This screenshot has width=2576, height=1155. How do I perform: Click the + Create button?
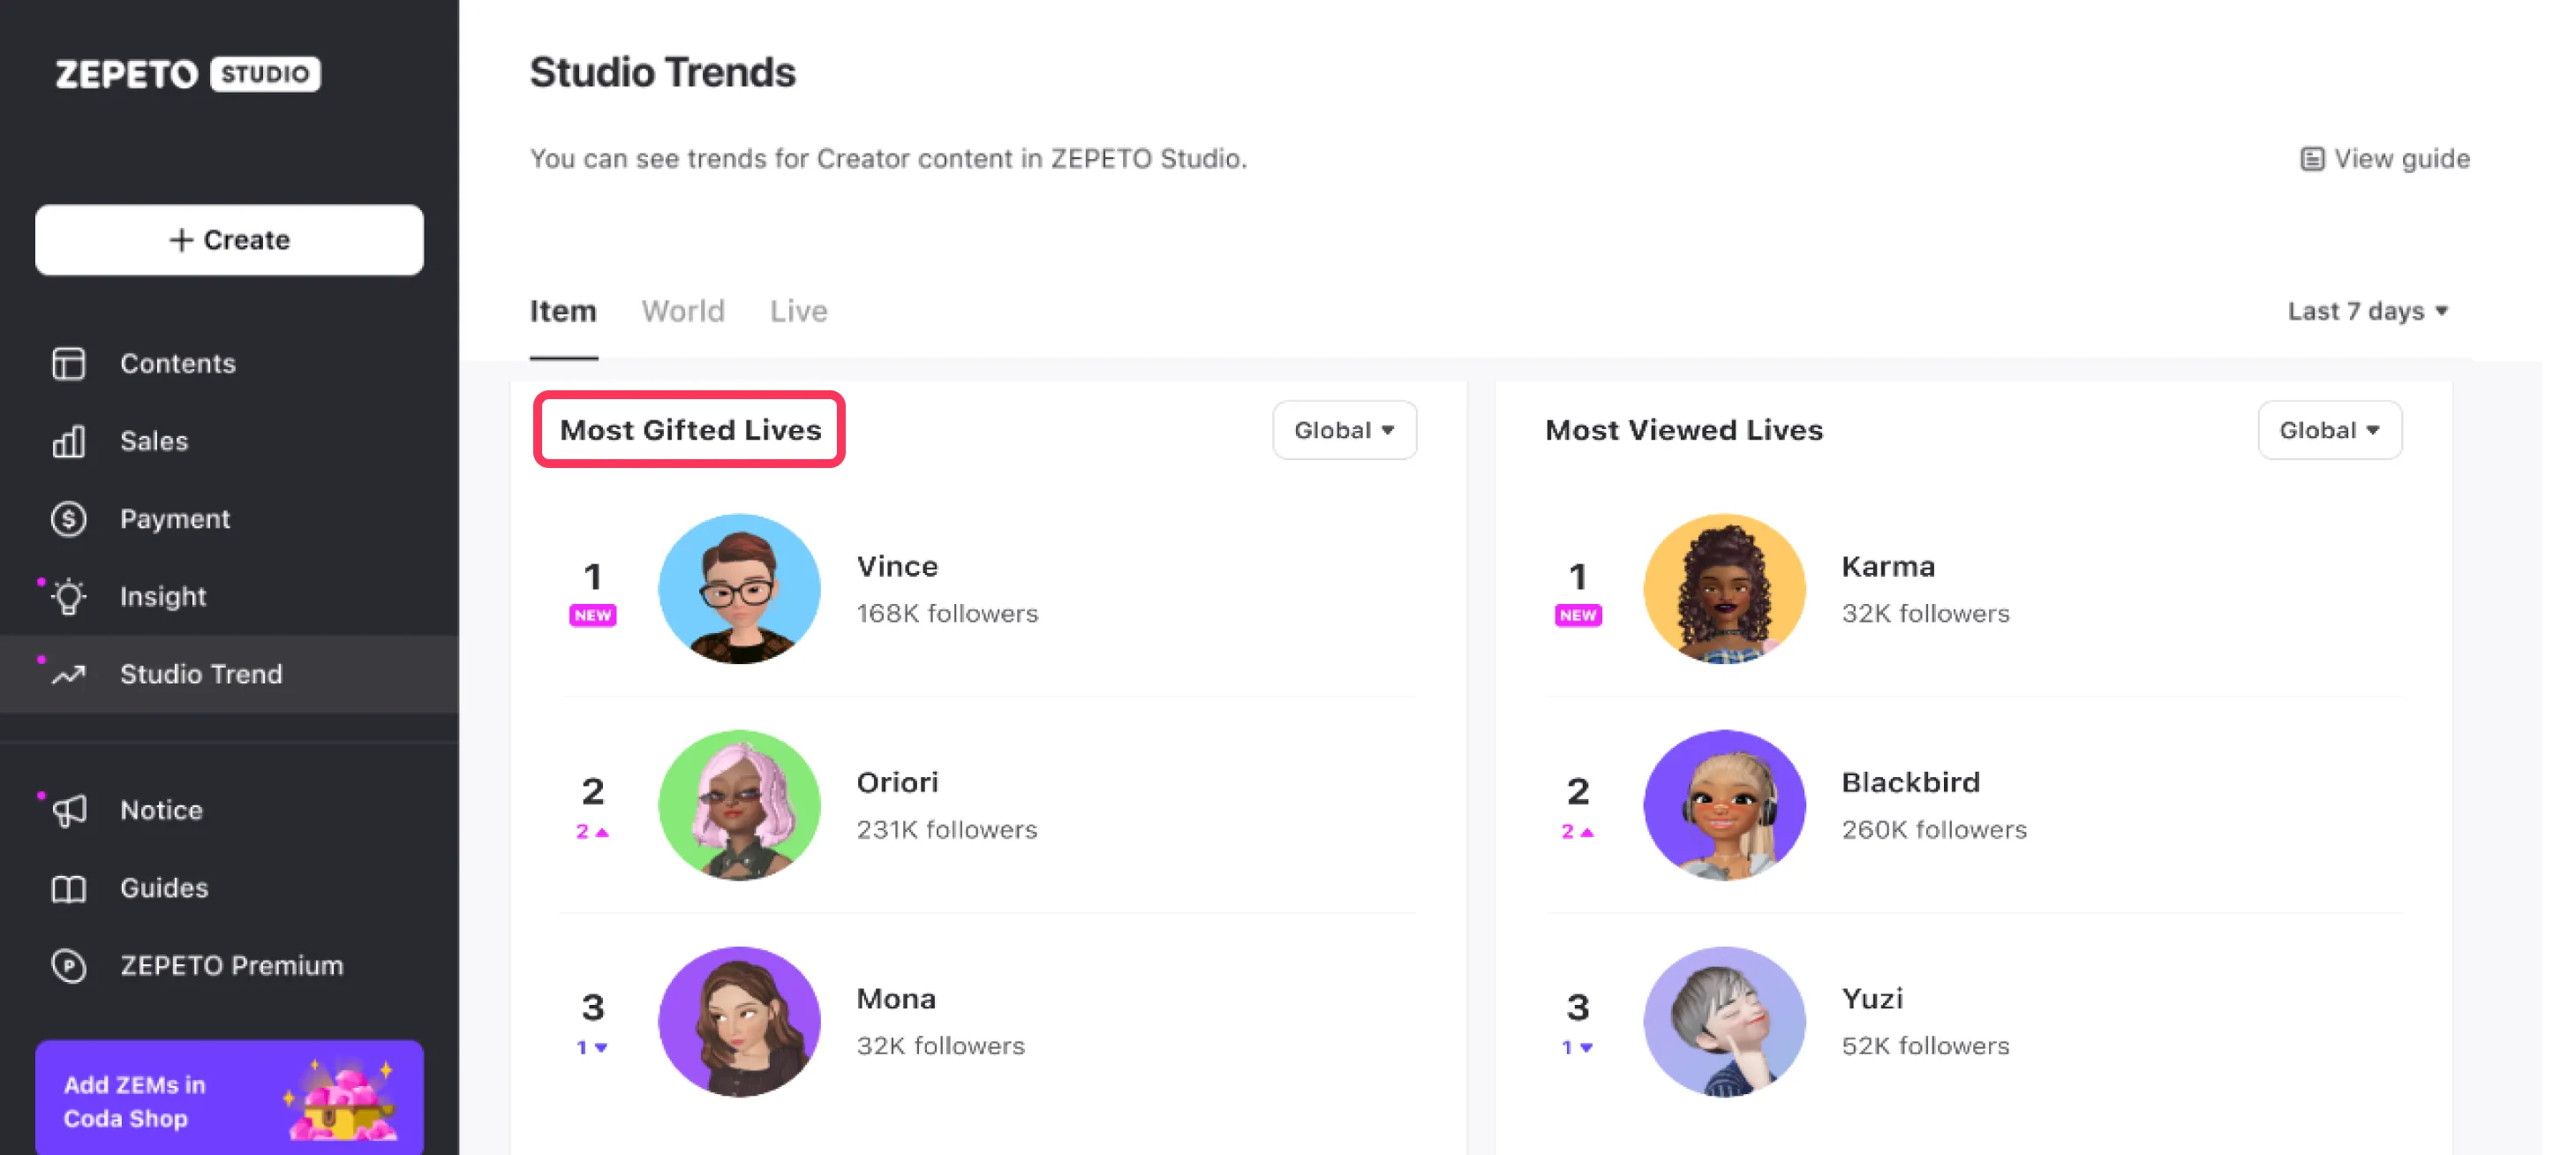point(229,240)
